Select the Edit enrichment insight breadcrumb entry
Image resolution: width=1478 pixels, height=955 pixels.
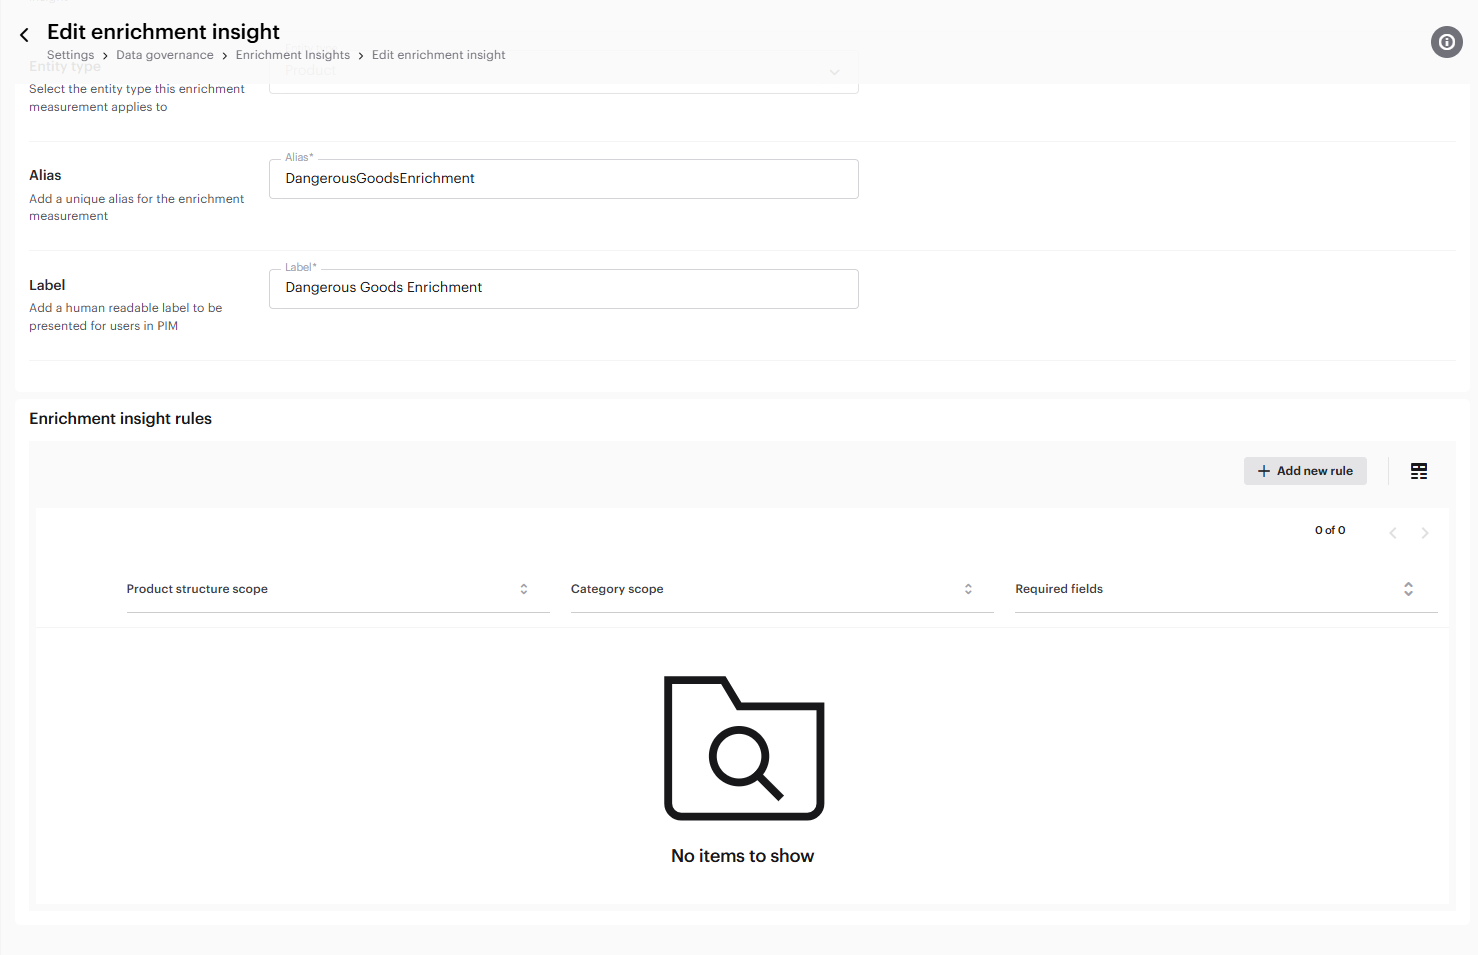click(438, 55)
